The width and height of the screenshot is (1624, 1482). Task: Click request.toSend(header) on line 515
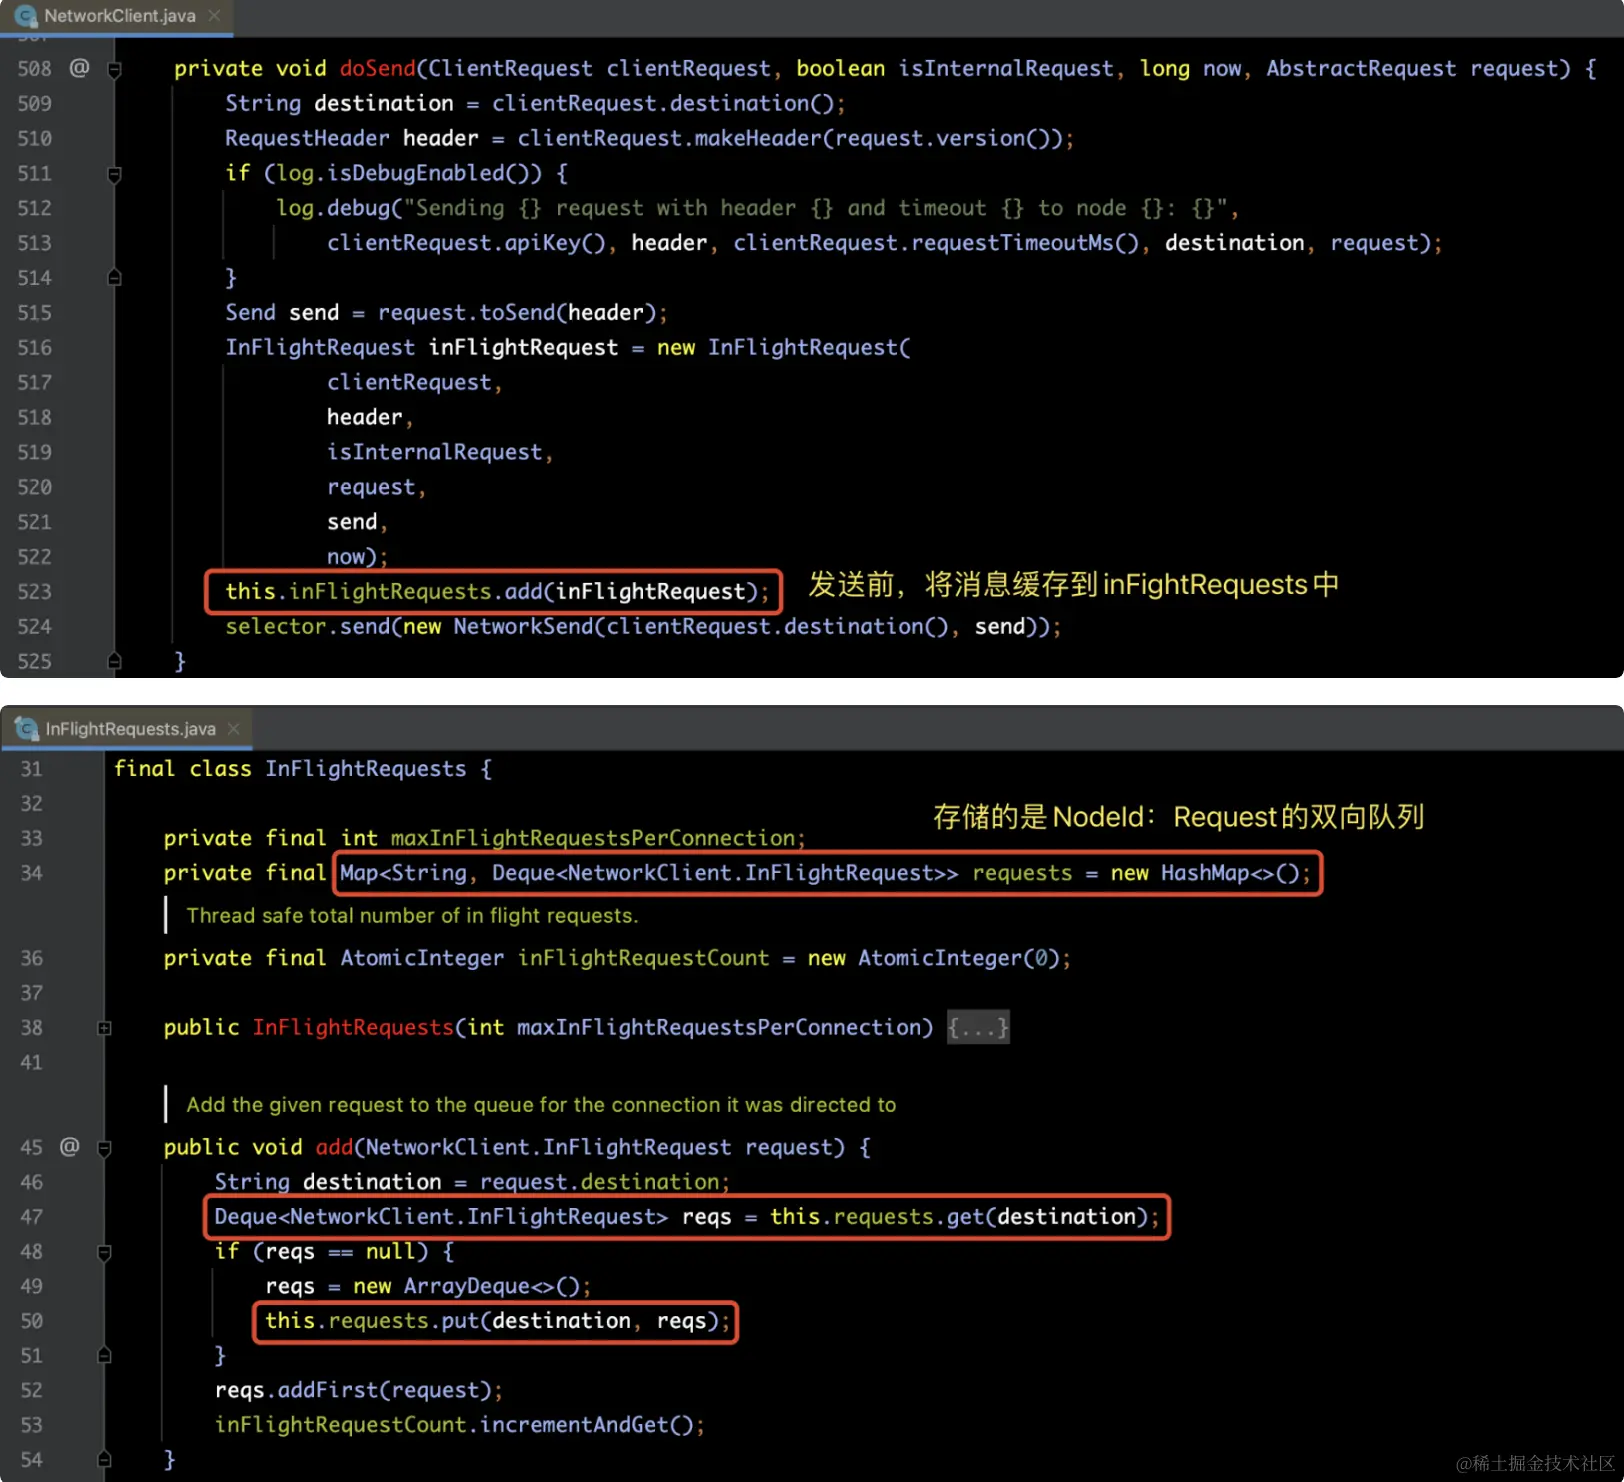pos(516,313)
